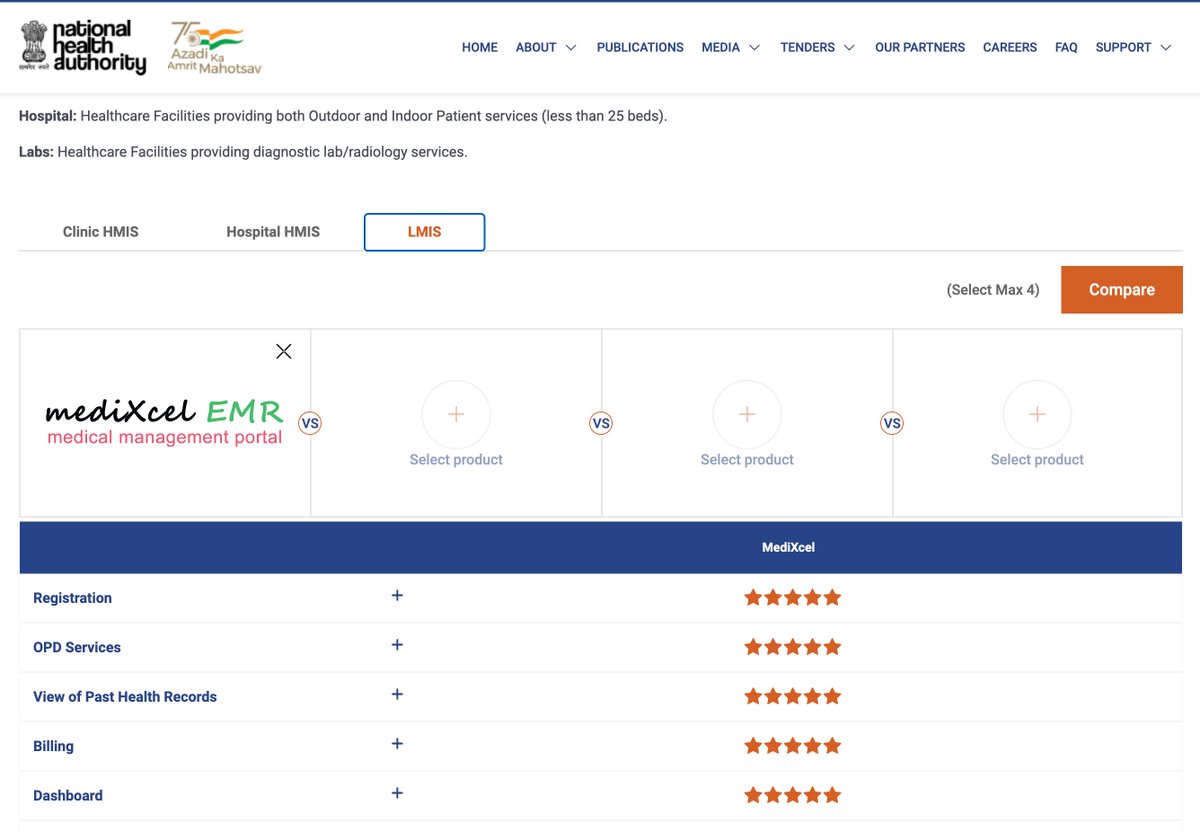This screenshot has width=1200, height=832.
Task: Switch to the Hospital HMIS tab
Action: tap(273, 231)
